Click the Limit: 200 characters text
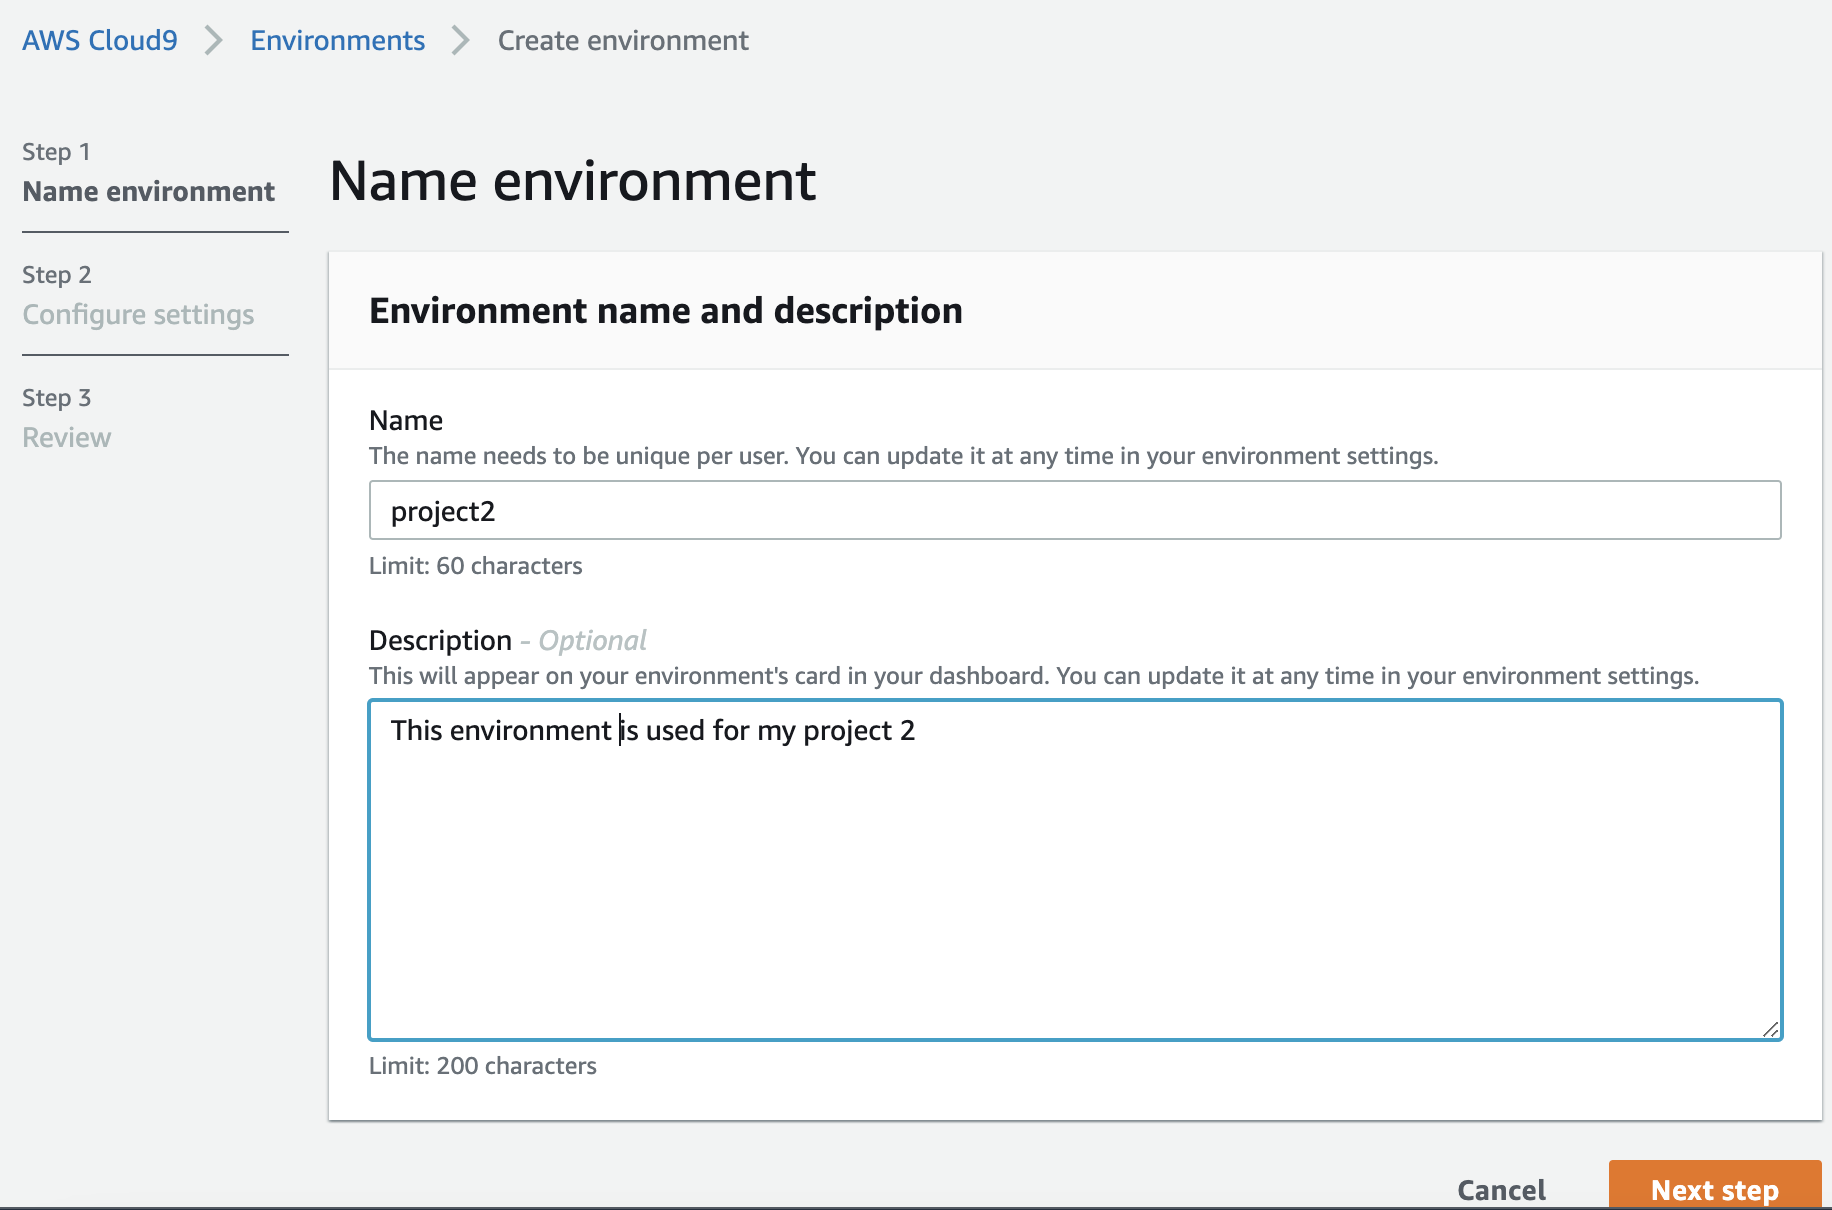Image resolution: width=1832 pixels, height=1210 pixels. click(482, 1065)
